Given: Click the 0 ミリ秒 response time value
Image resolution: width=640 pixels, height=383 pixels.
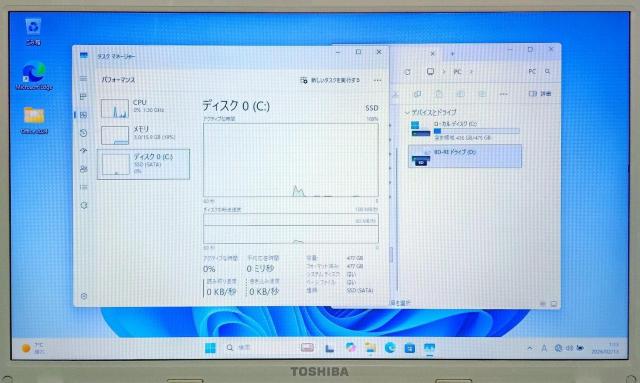Looking at the screenshot, I should (x=260, y=269).
